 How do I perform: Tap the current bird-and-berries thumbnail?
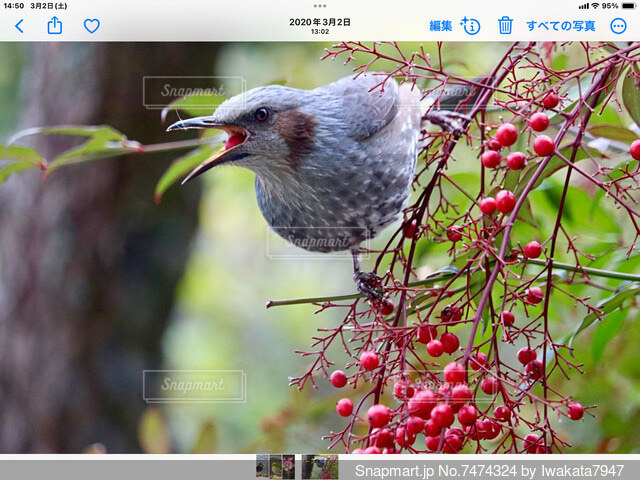[320, 467]
